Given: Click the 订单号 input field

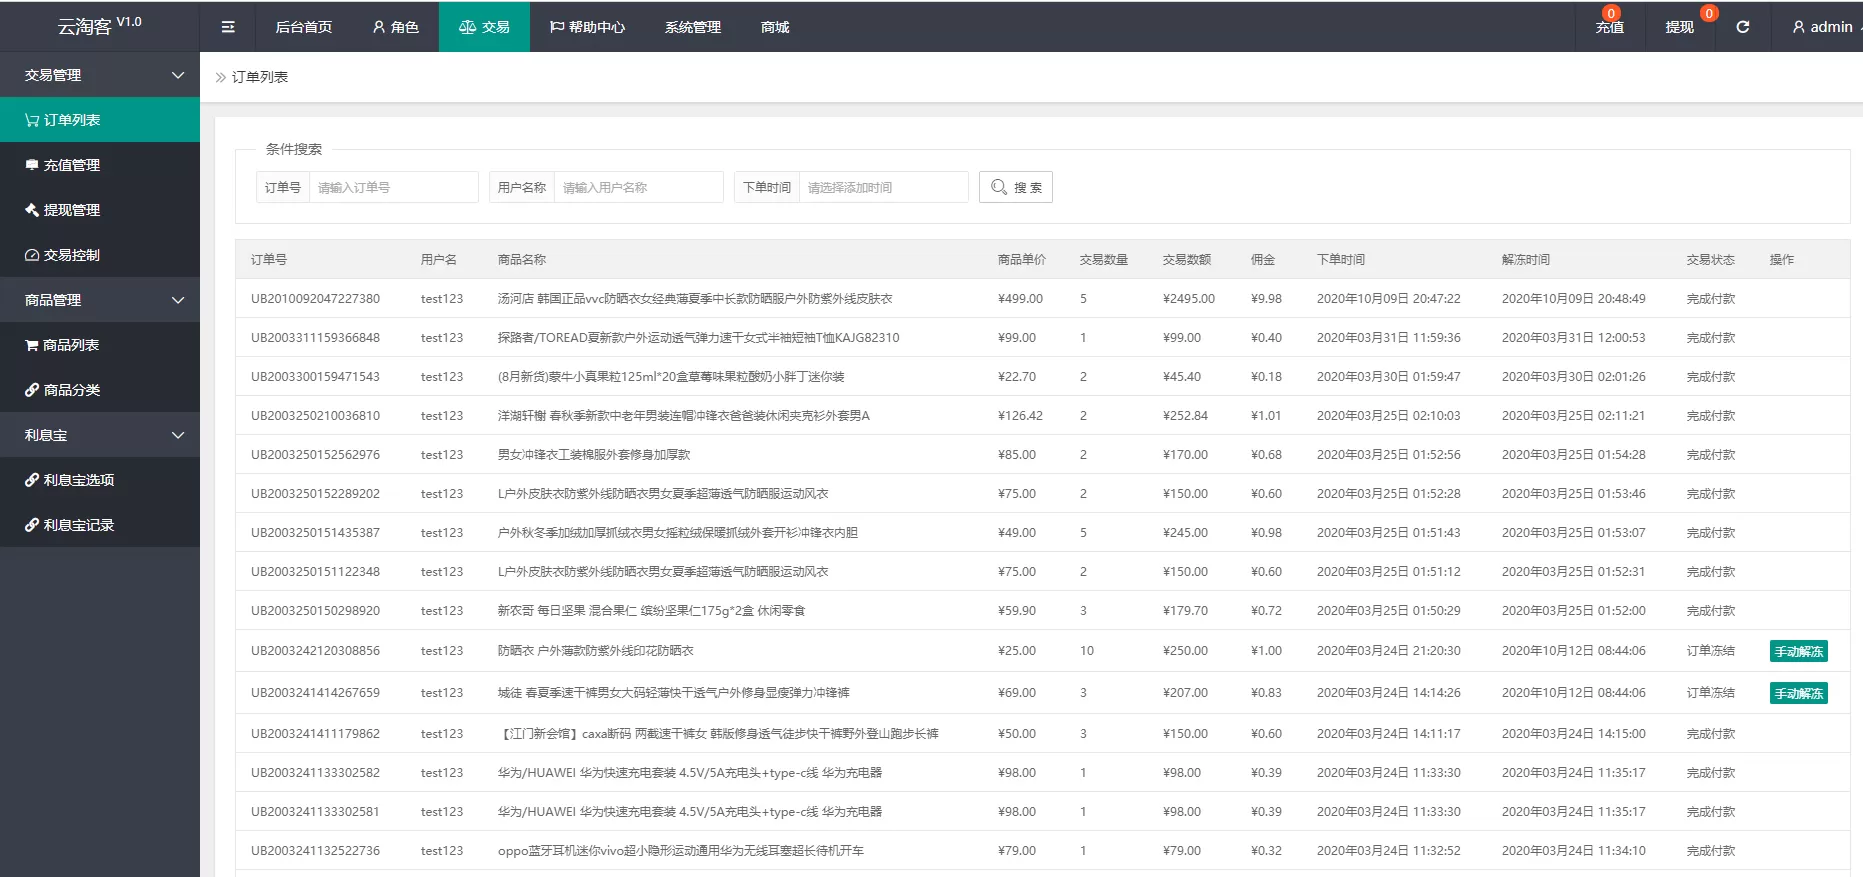Looking at the screenshot, I should coord(393,187).
